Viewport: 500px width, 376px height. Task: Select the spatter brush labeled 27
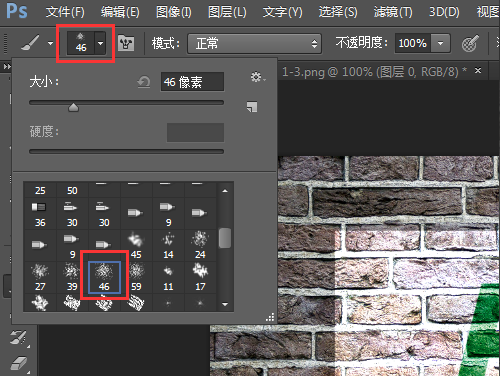[40, 278]
